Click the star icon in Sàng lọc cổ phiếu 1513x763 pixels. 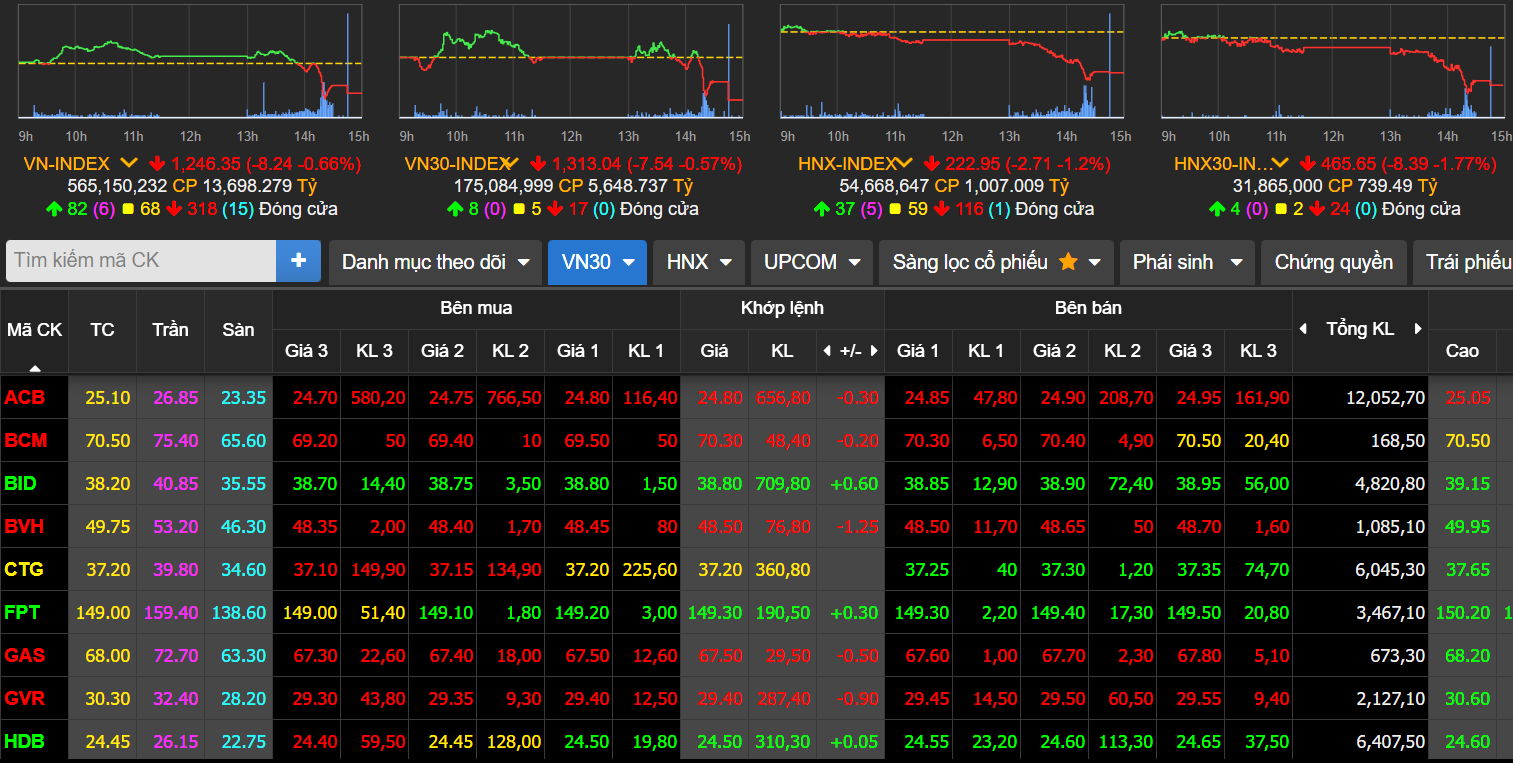point(1068,262)
